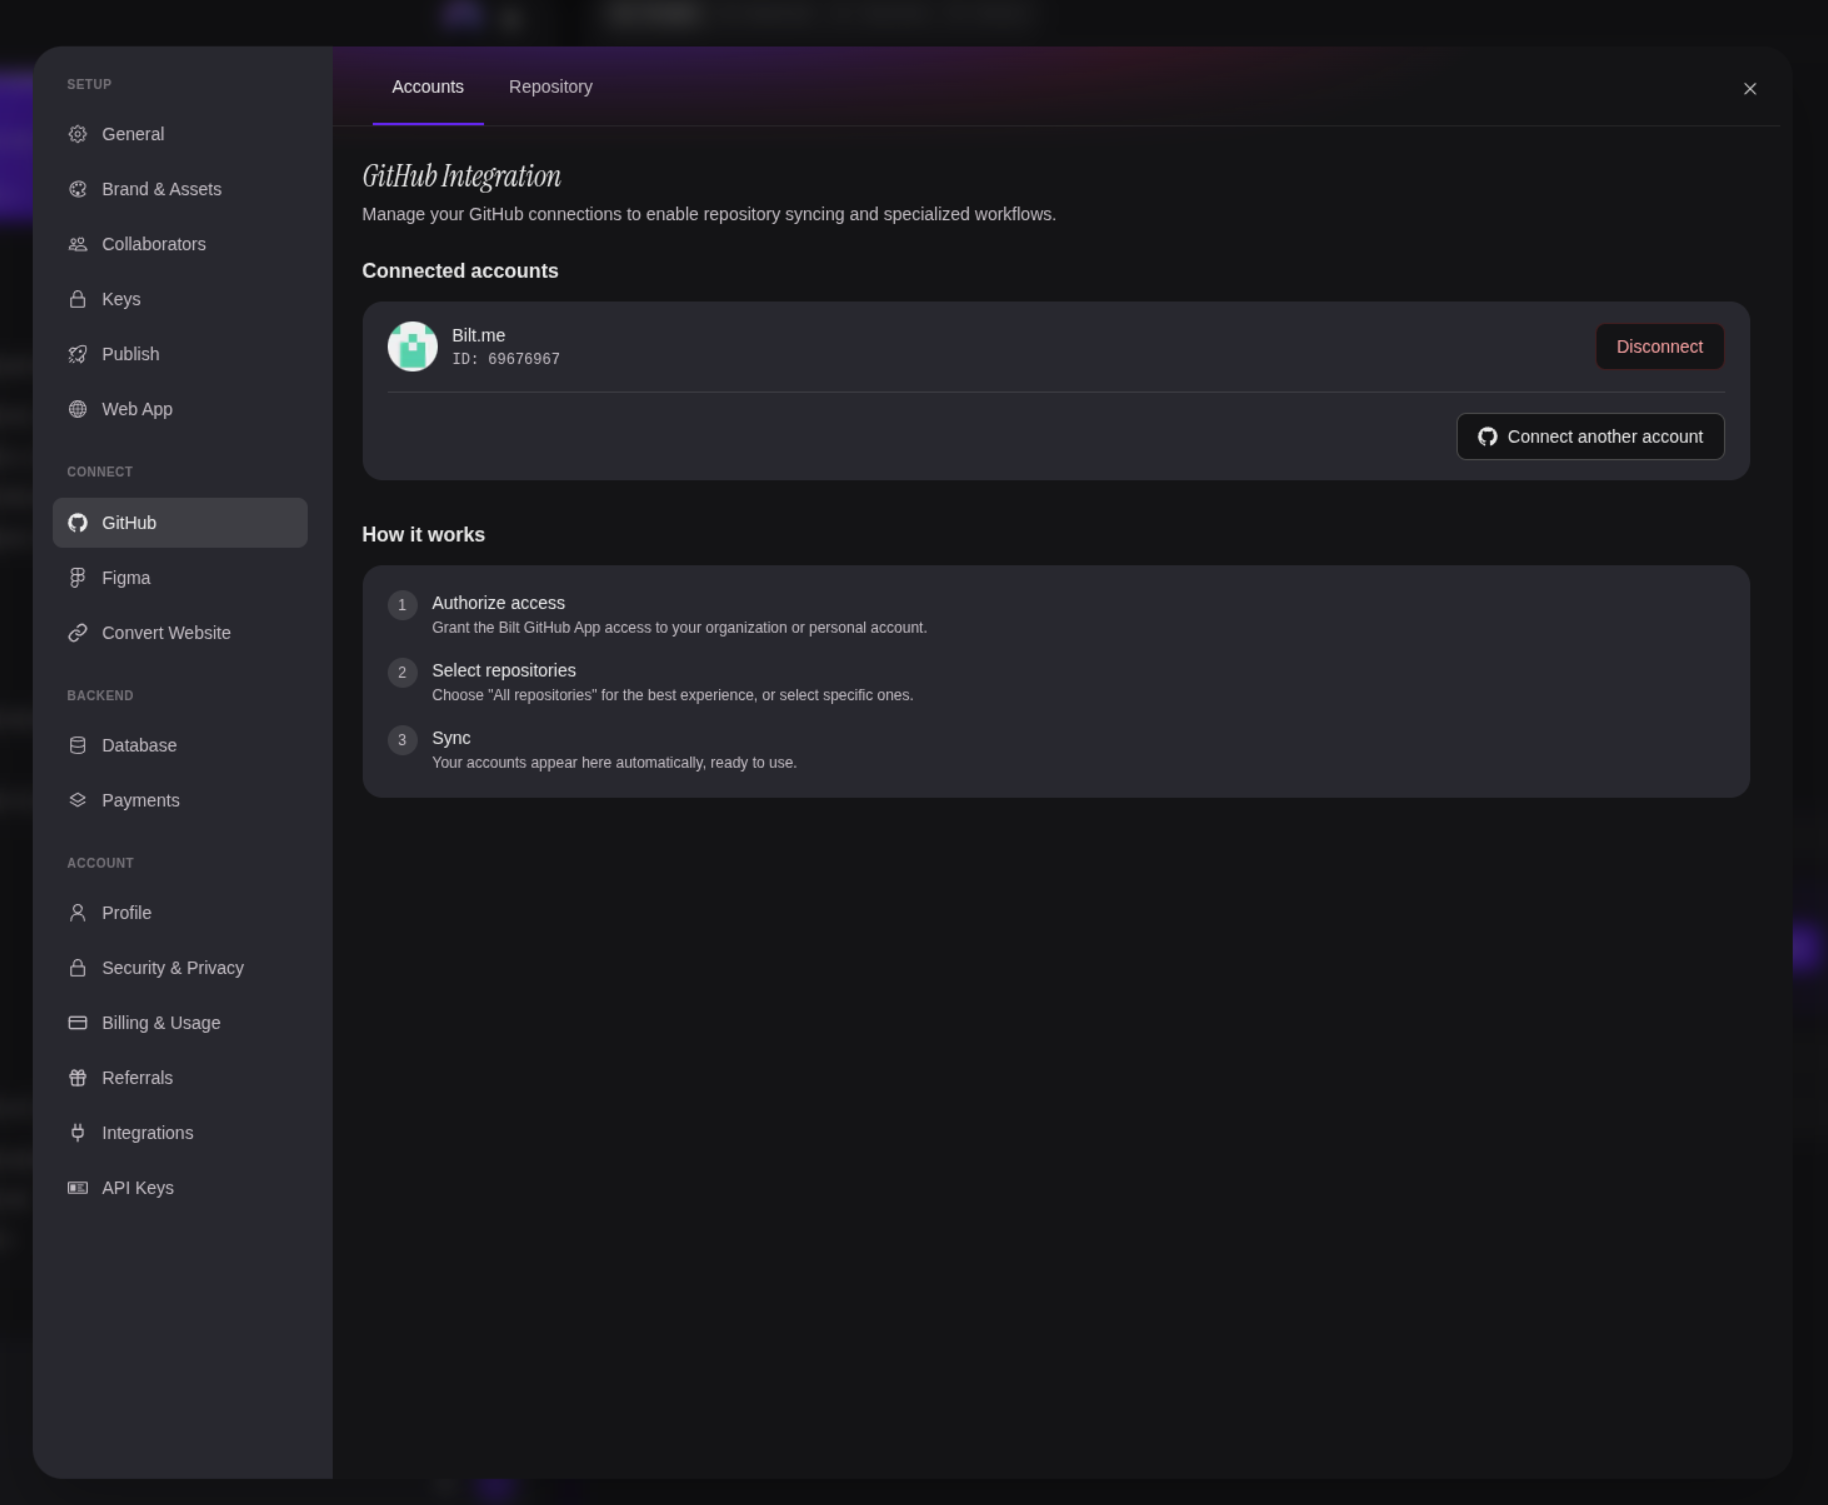Image resolution: width=1828 pixels, height=1505 pixels.
Task: Click the Payments layers icon
Action: point(77,800)
